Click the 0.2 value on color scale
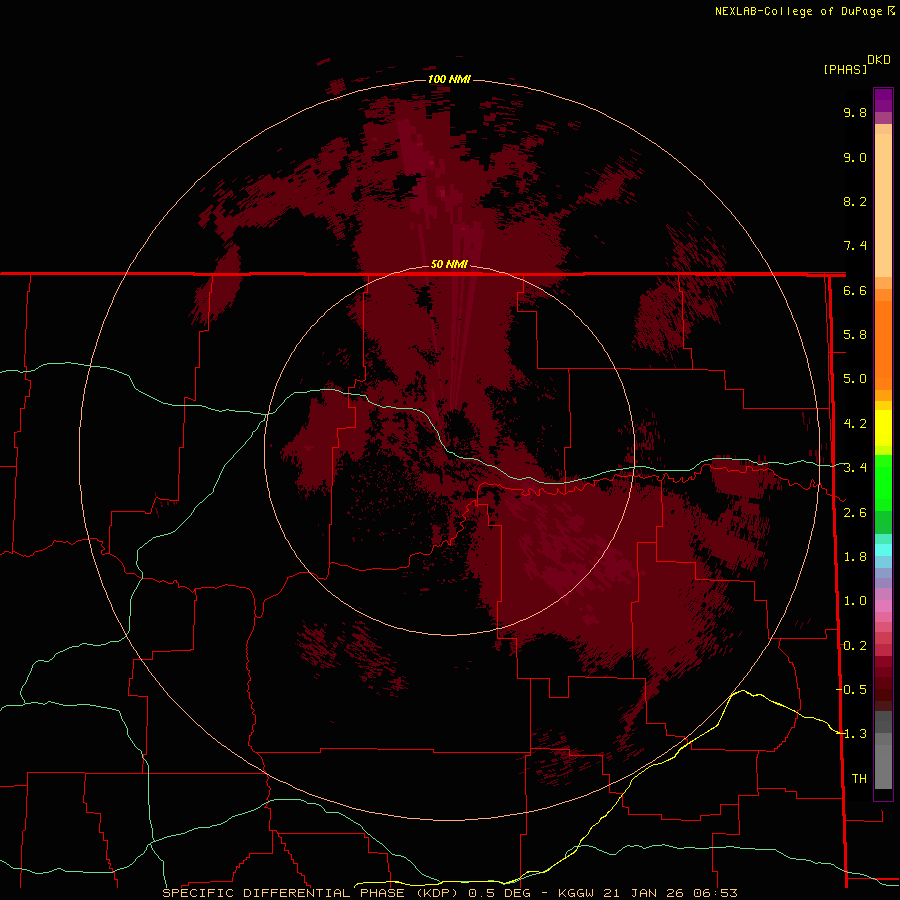This screenshot has height=900, width=900. (x=855, y=646)
